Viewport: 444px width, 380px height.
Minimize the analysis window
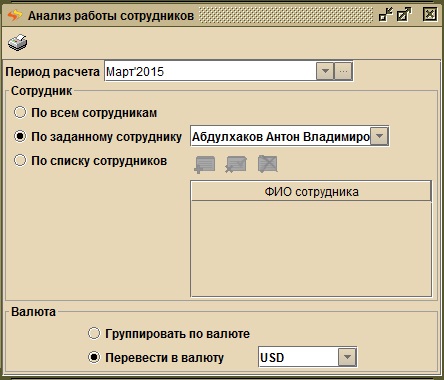pos(386,15)
